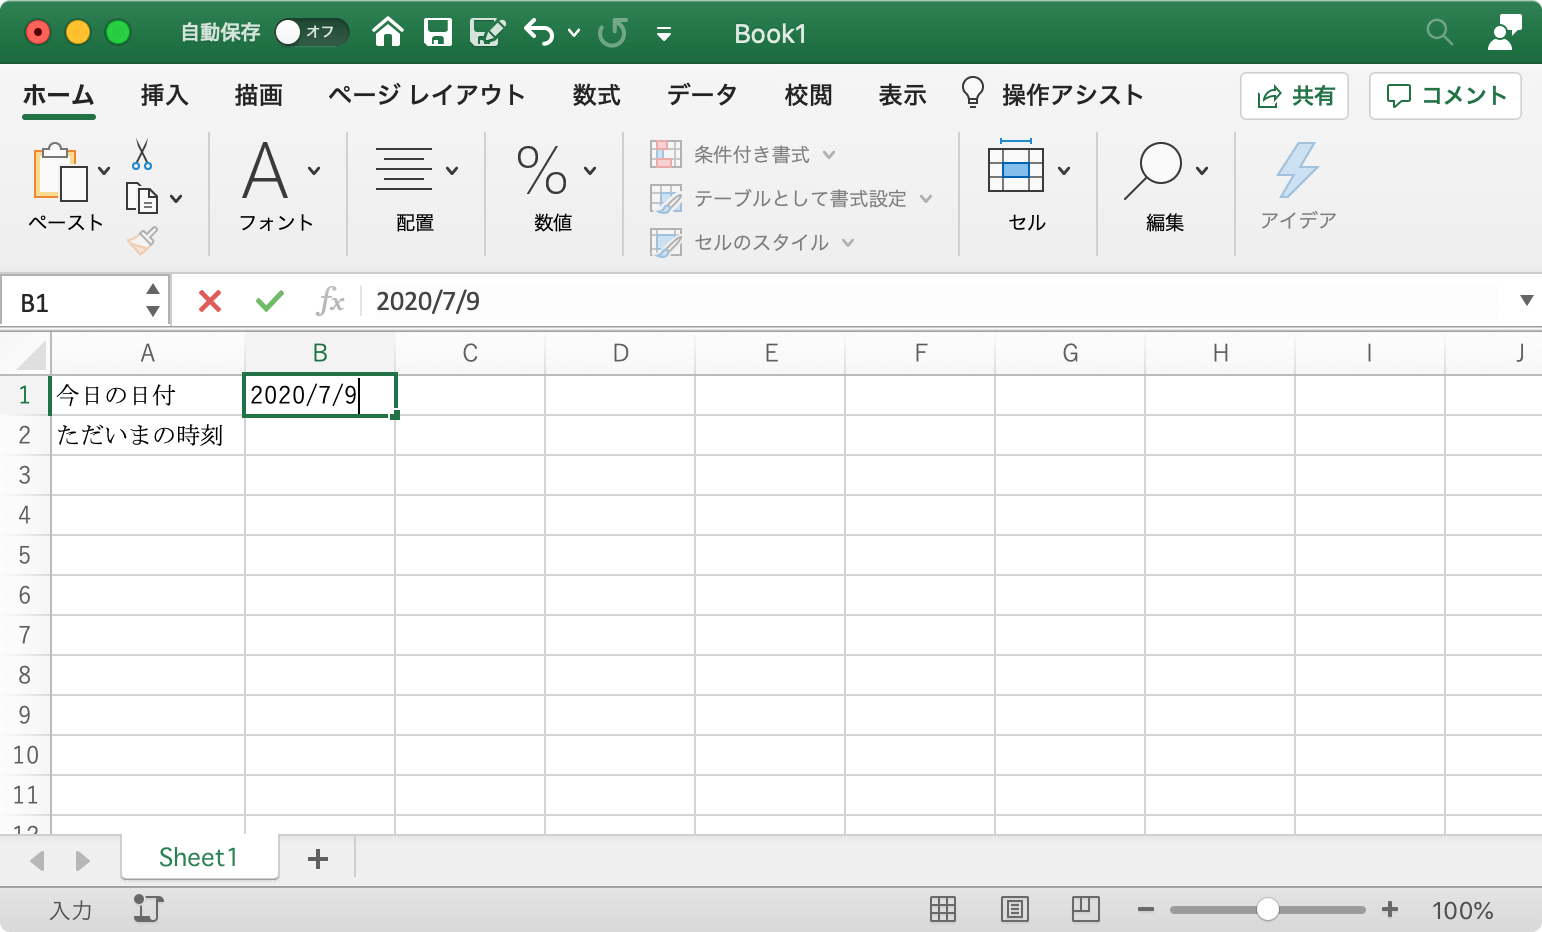The image size is (1542, 932).
Task: Cut selection with scissors icon
Action: tap(142, 155)
